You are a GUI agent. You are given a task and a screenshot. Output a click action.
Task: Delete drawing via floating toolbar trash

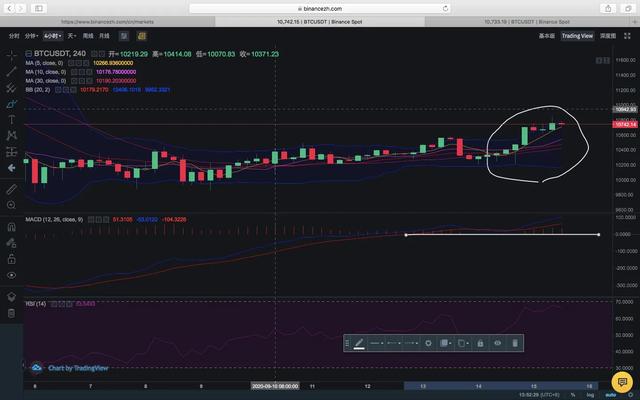tap(515, 343)
